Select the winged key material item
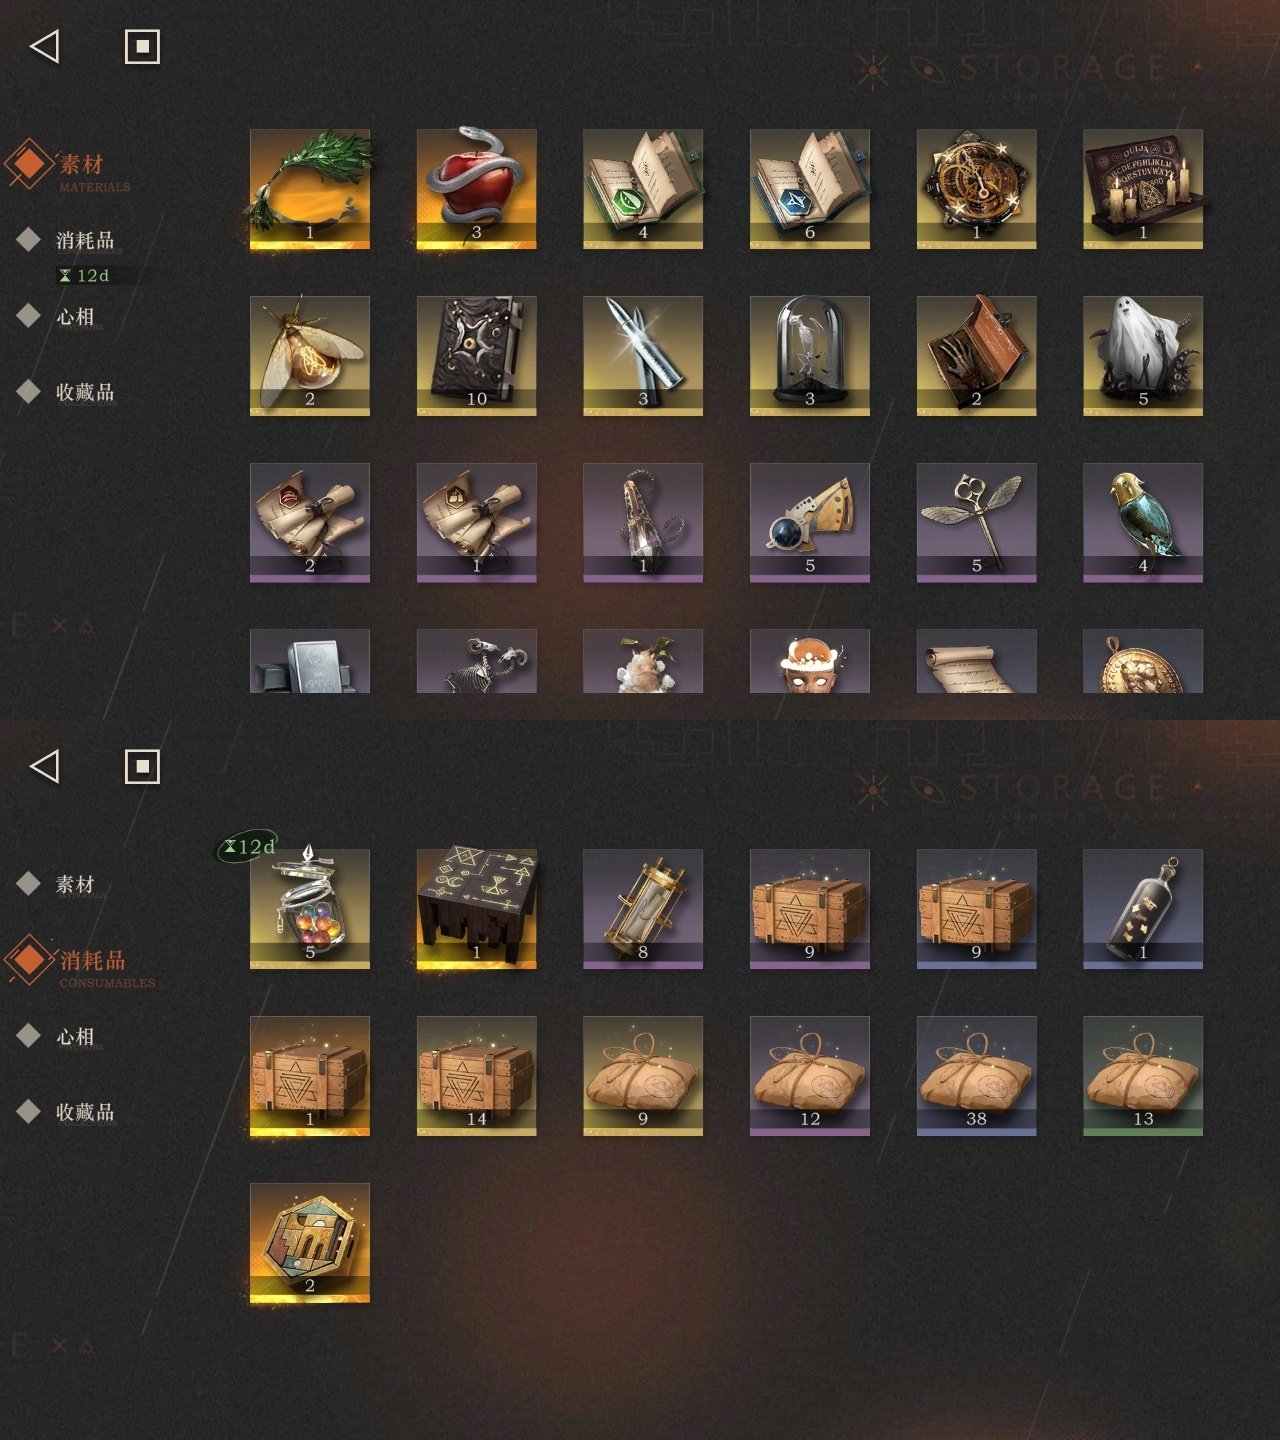Image resolution: width=1280 pixels, height=1440 pixels. (x=976, y=523)
